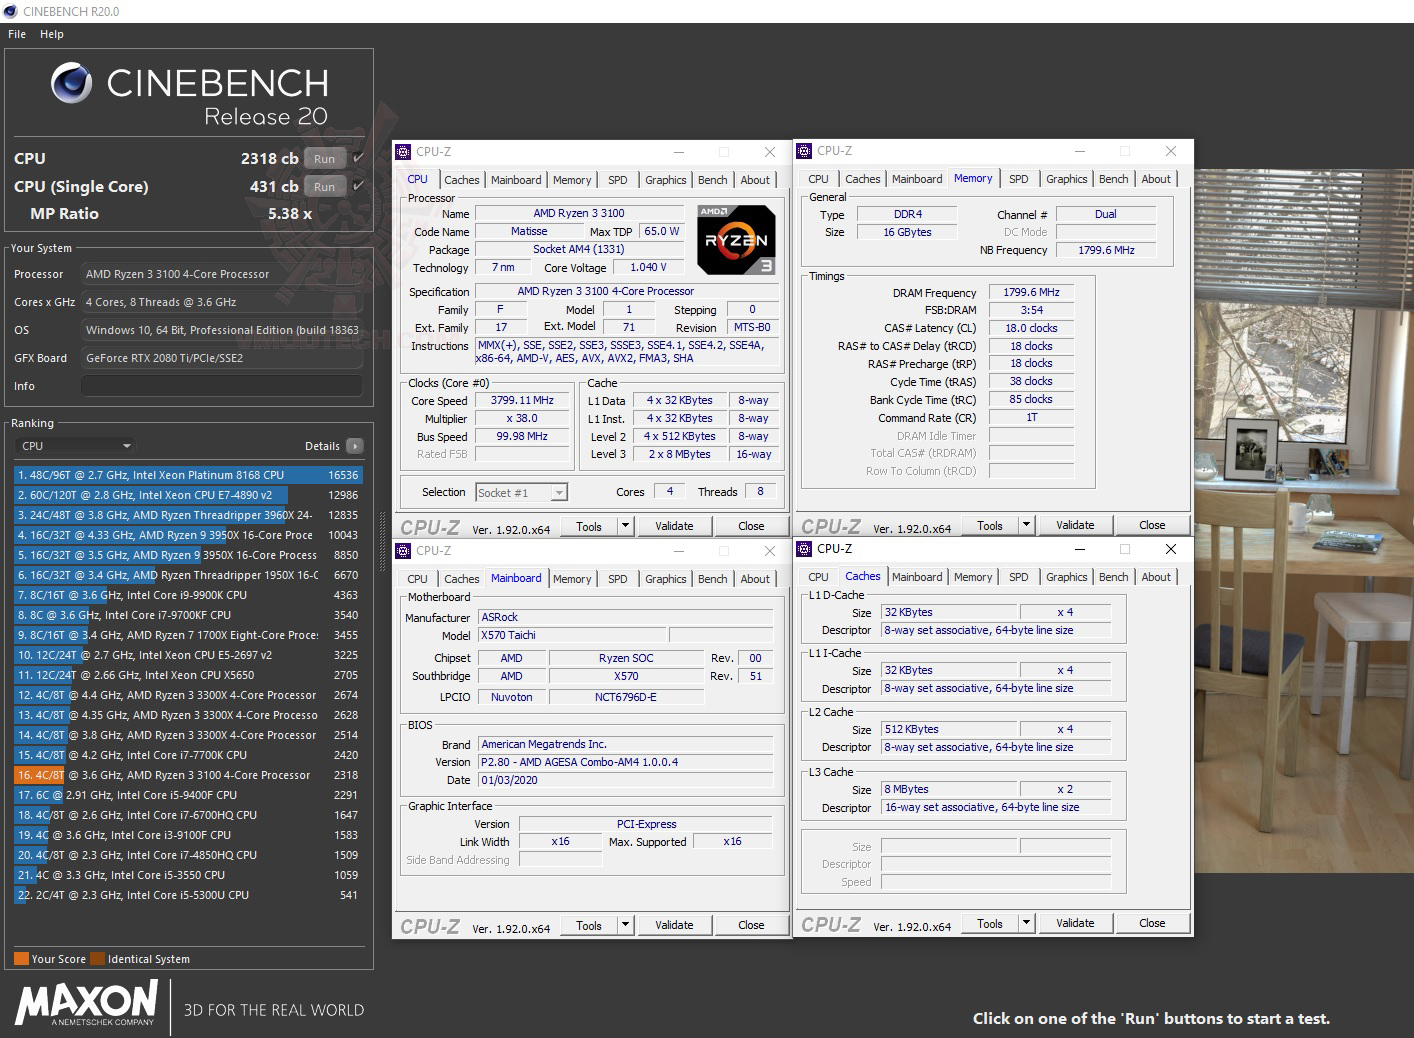Run the CPU multi-core benchmark
Viewport: 1414px width, 1038px height.
[325, 158]
